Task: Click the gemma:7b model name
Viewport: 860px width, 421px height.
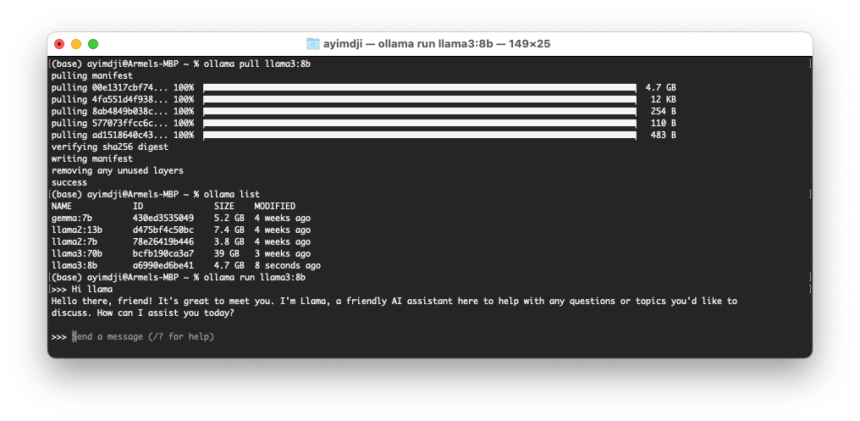Action: 72,218
